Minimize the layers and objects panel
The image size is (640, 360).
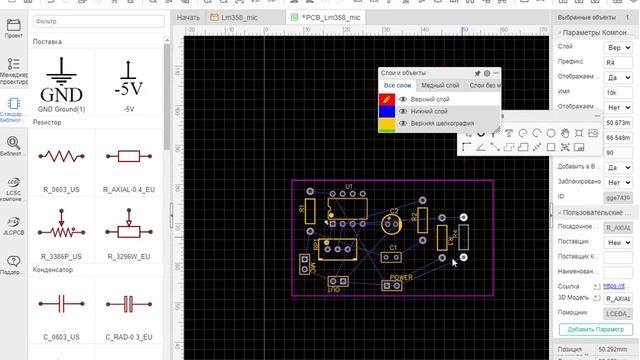click(496, 73)
